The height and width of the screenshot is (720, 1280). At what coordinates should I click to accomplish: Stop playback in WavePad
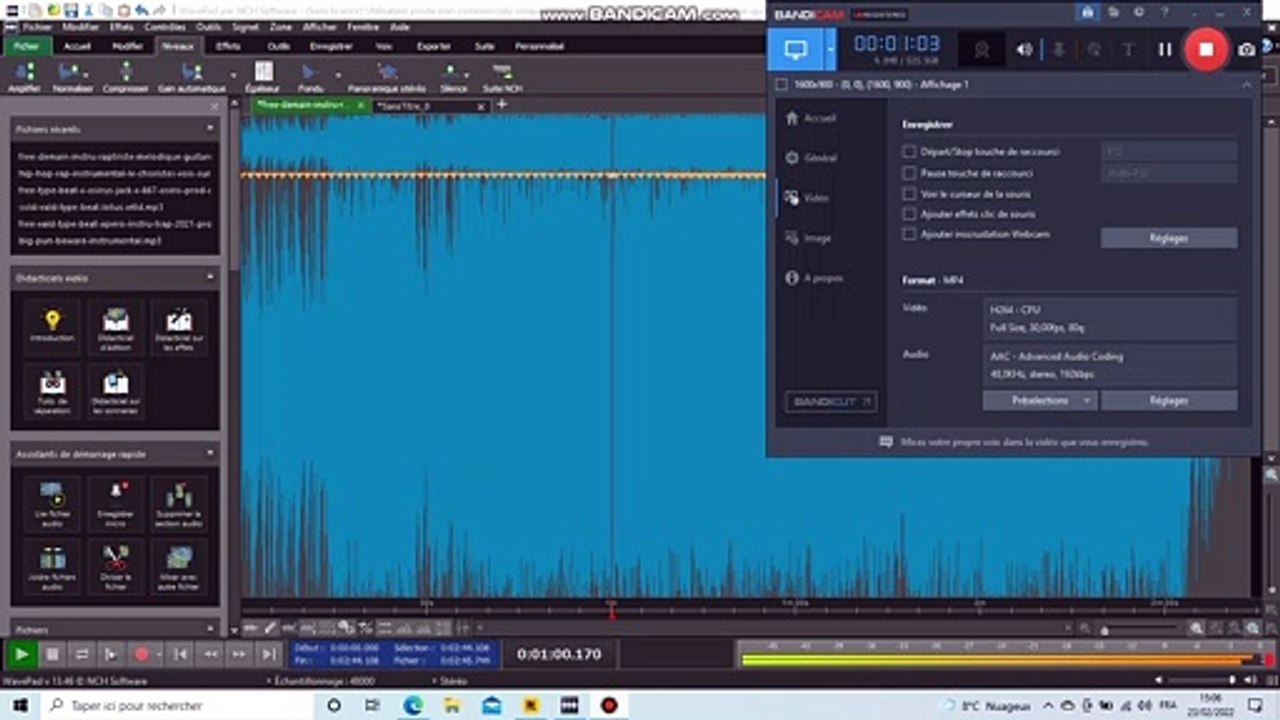click(52, 654)
